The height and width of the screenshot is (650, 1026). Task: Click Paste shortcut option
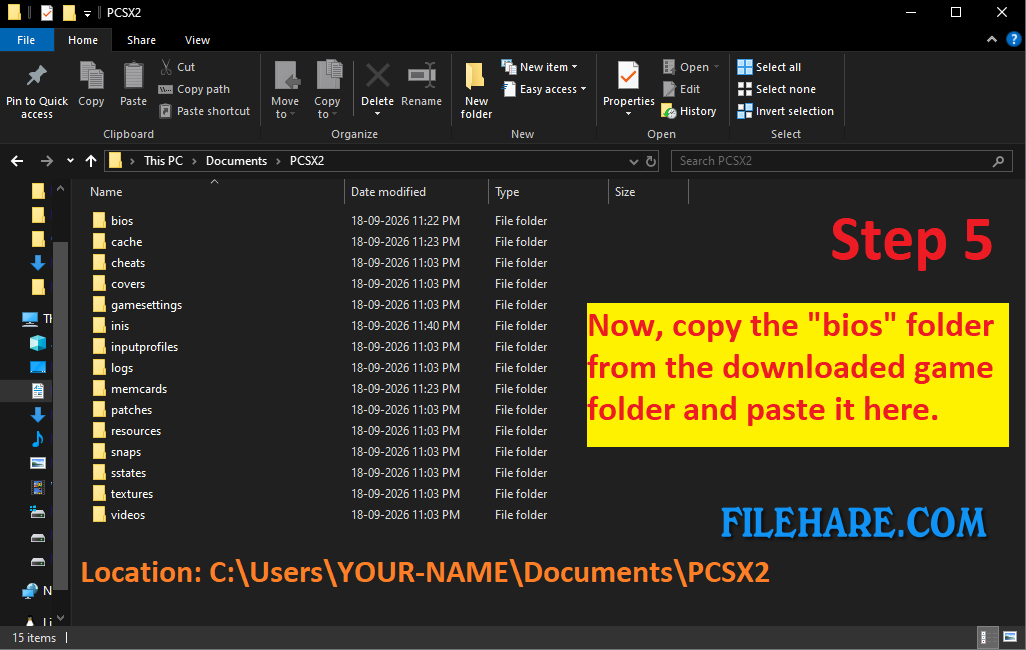204,111
